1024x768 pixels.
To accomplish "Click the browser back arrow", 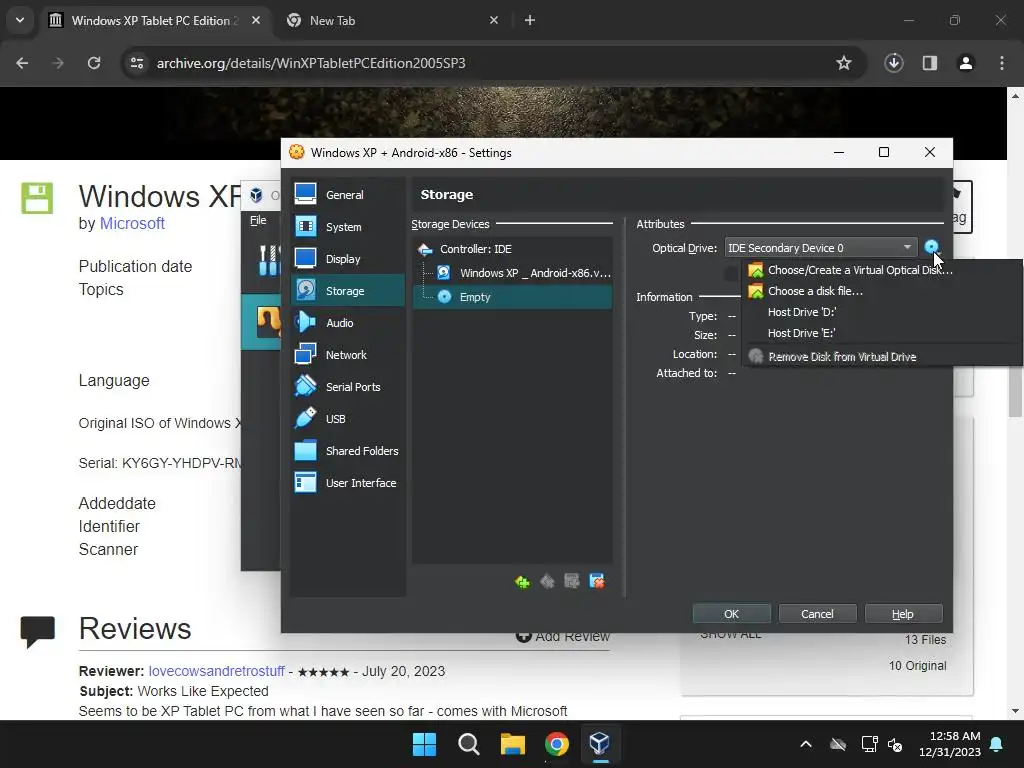I will 22,63.
